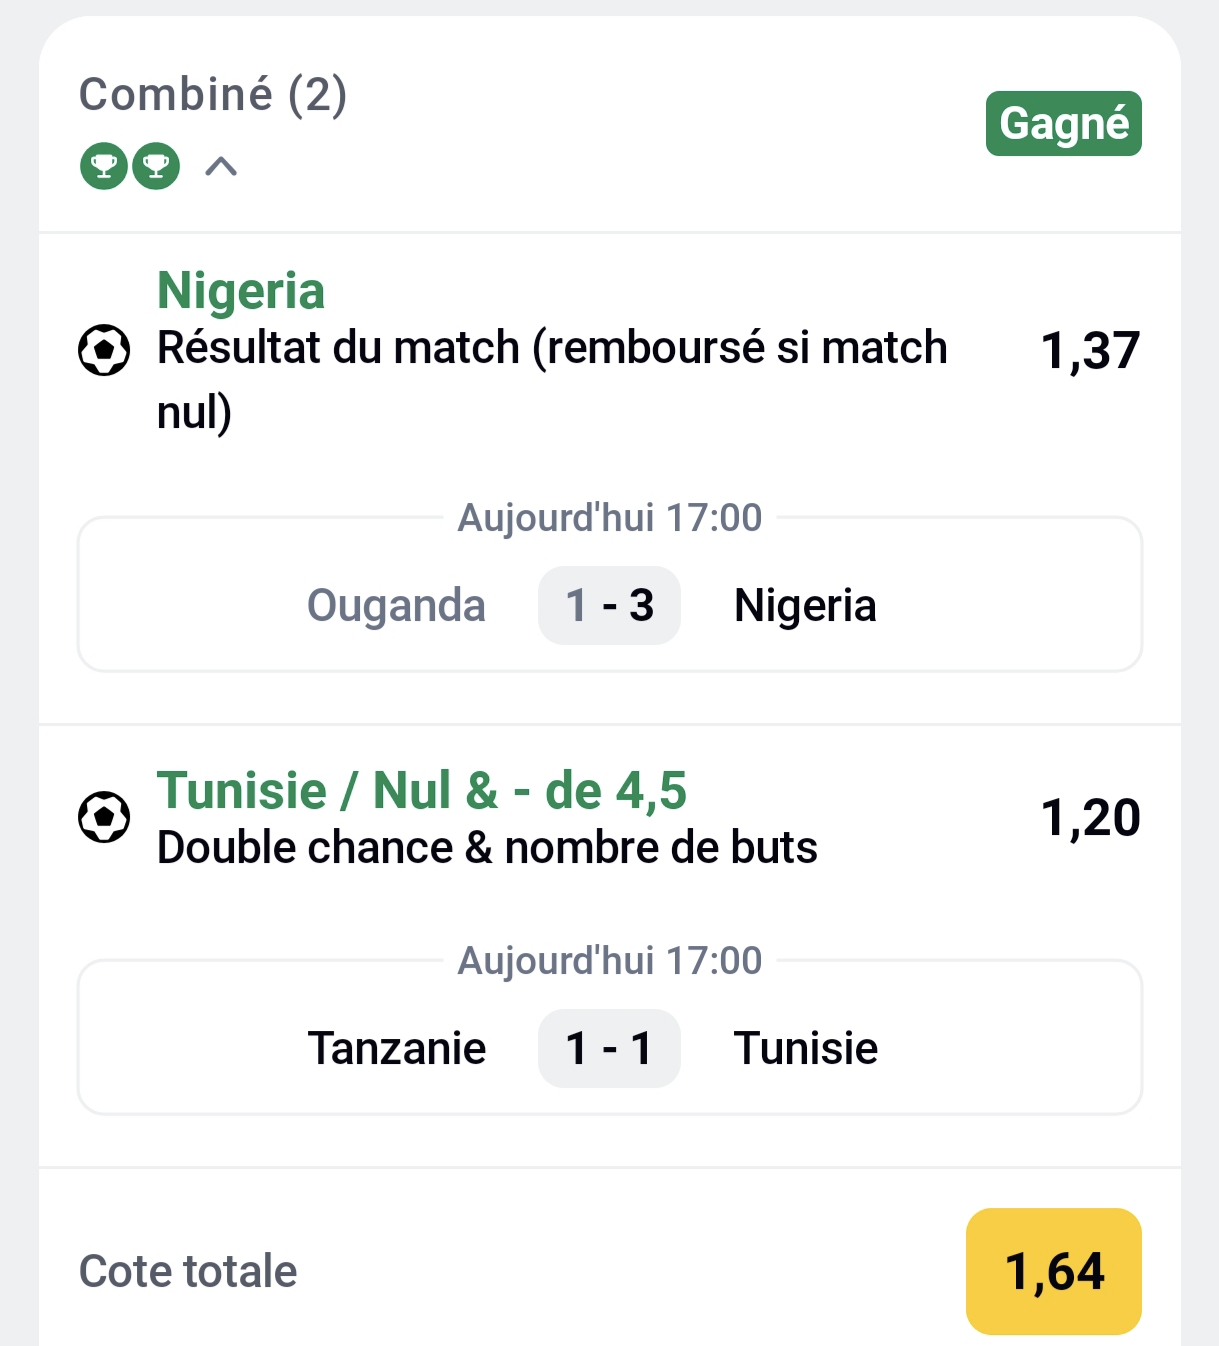The image size is (1219, 1346).
Task: Click the first green trophy icon
Action: [x=104, y=166]
